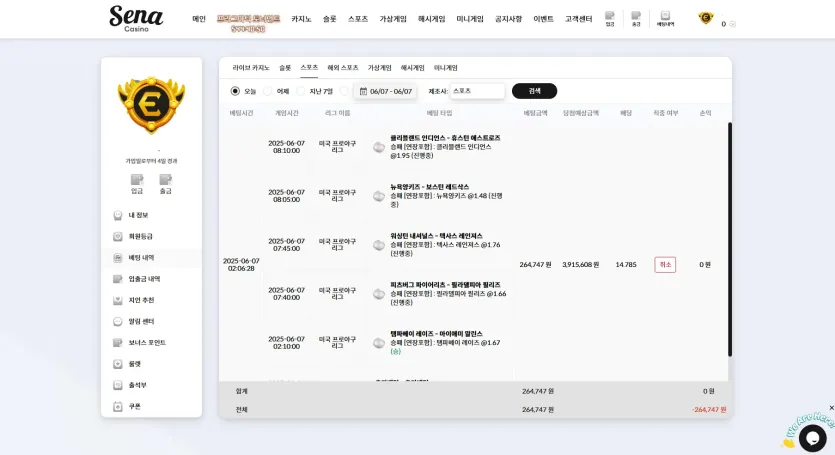
Task: Click the baseball icon on the 07:40:00 game row
Action: point(379,294)
